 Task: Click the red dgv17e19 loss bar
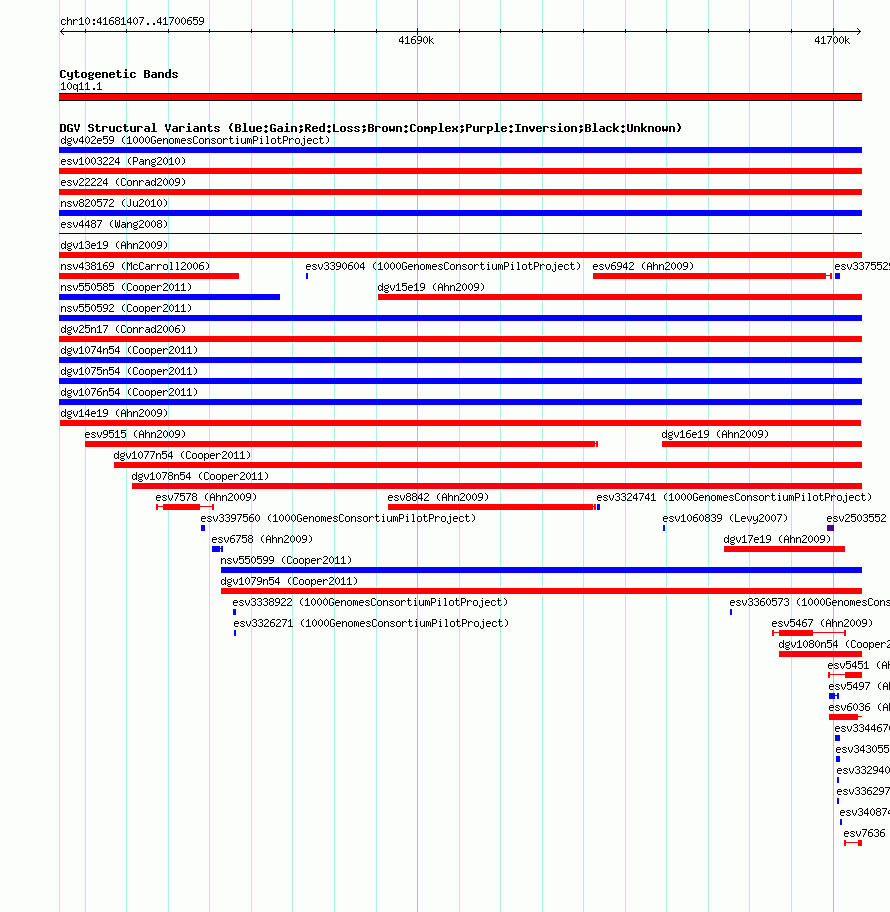[x=784, y=549]
